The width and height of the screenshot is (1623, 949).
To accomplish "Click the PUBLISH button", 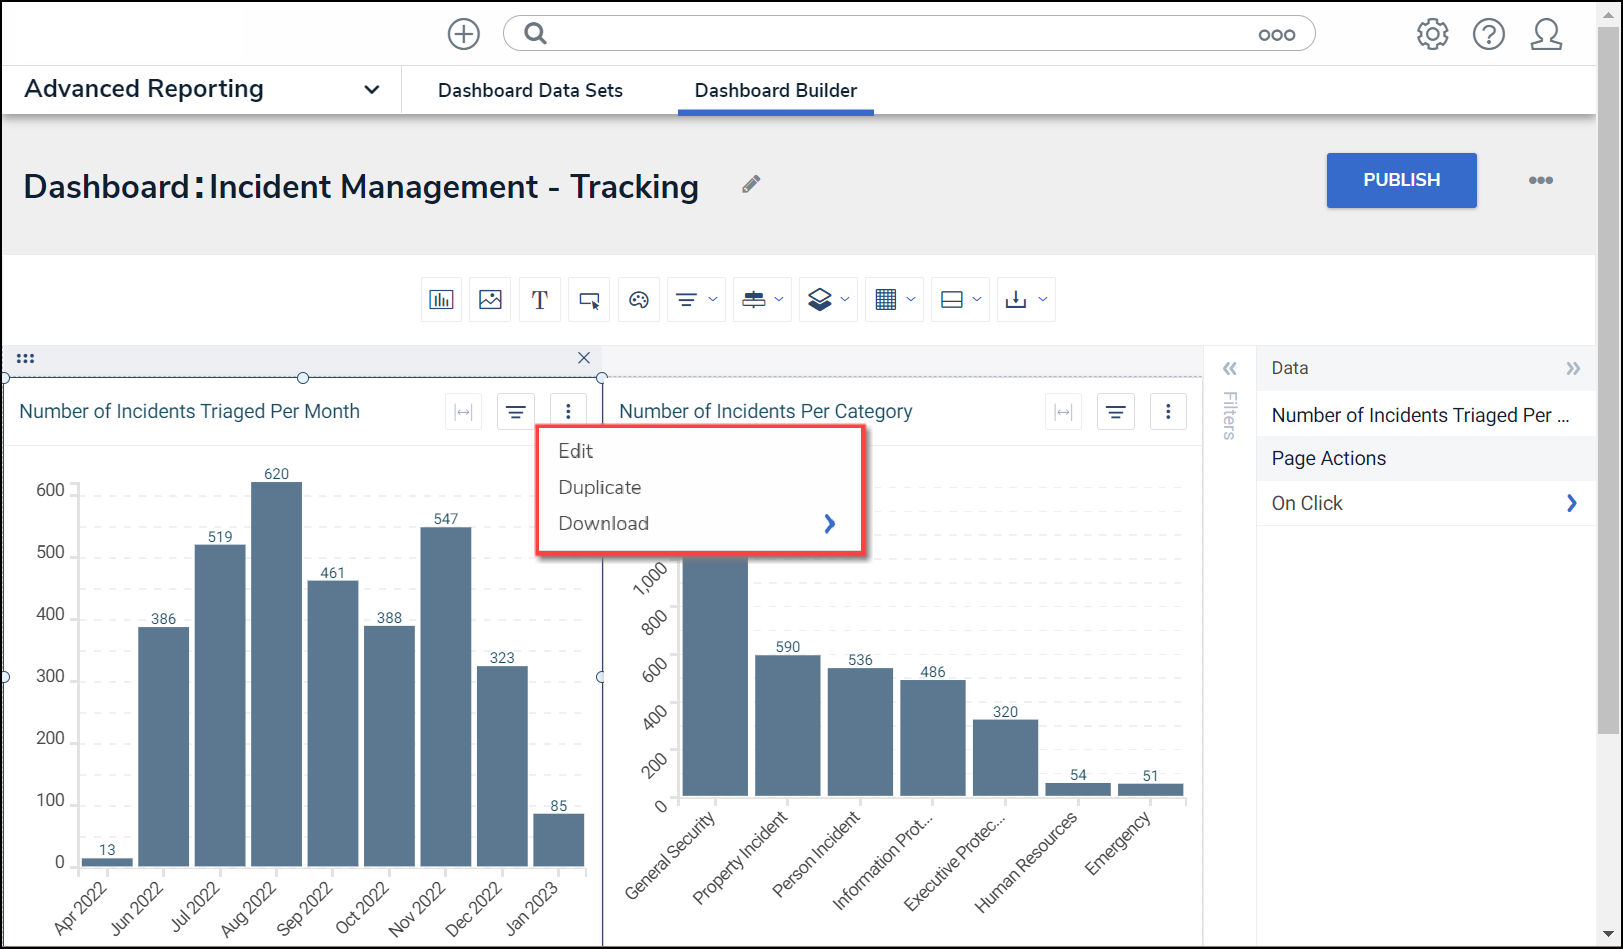I will [x=1401, y=180].
